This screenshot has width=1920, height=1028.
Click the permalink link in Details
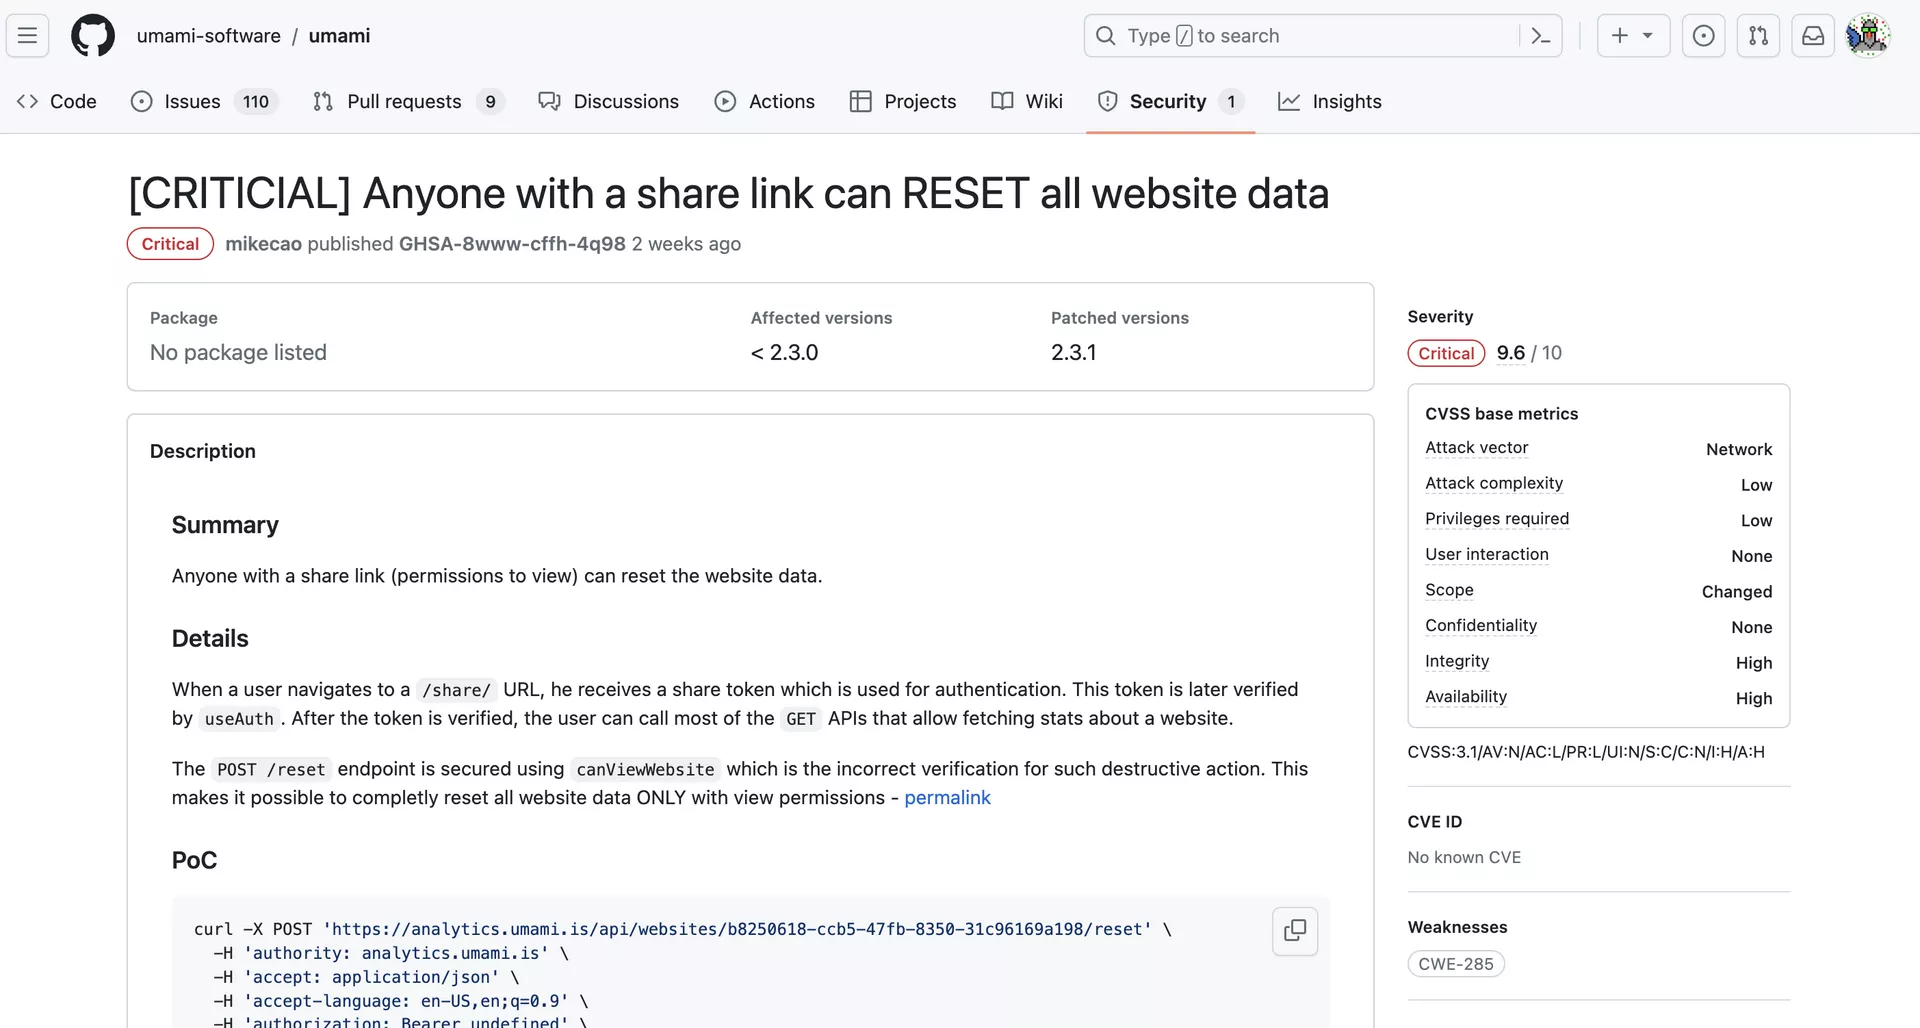(947, 798)
